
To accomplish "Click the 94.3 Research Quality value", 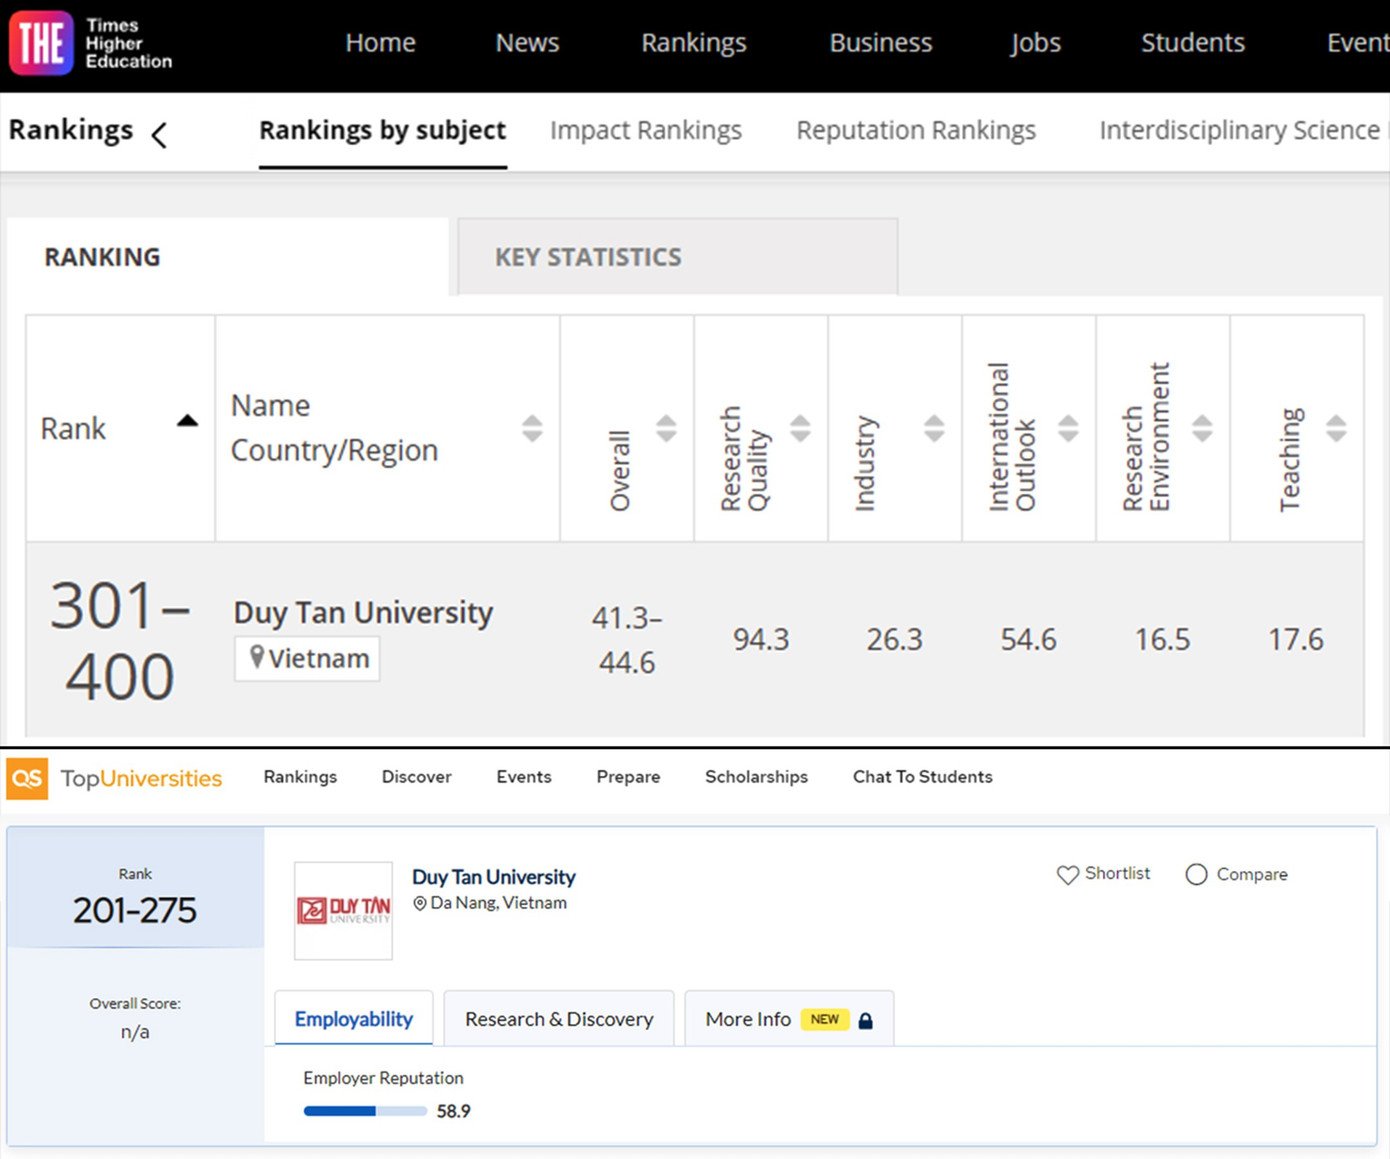I will click(x=761, y=640).
